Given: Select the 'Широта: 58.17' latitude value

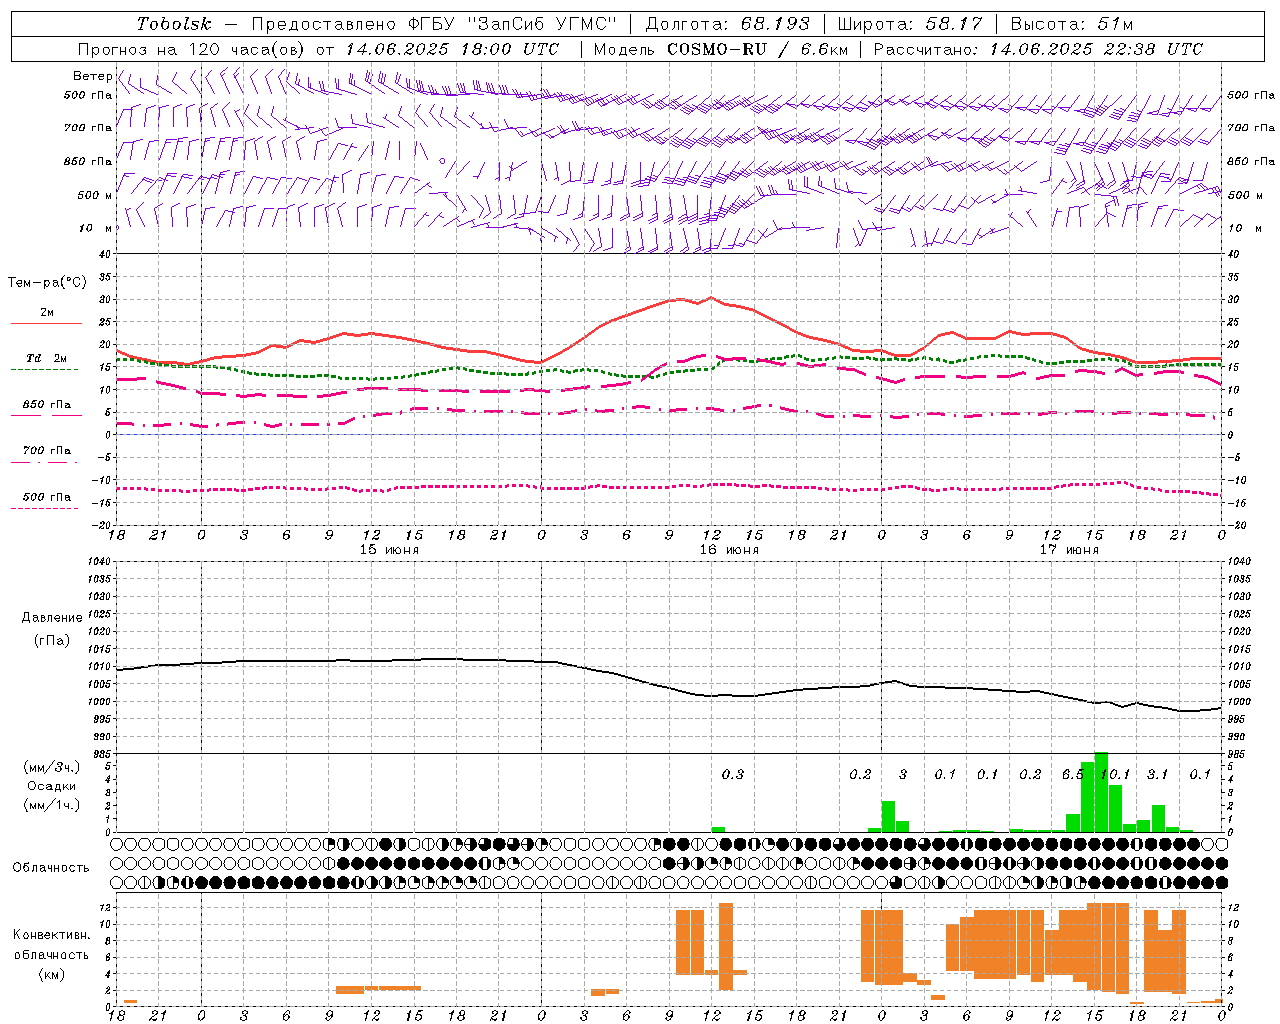Looking at the screenshot, I should coord(910,23).
